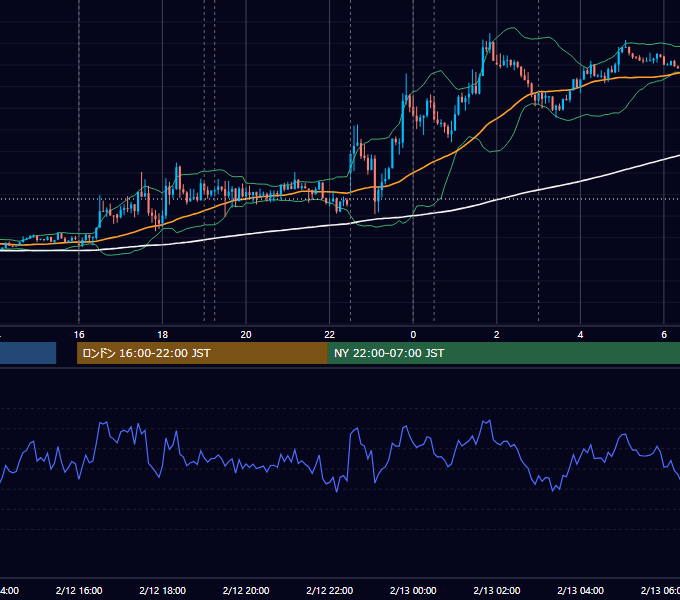Screen dimensions: 680x600
Task: Click the hour label 6 on time axis
Action: coord(664,335)
